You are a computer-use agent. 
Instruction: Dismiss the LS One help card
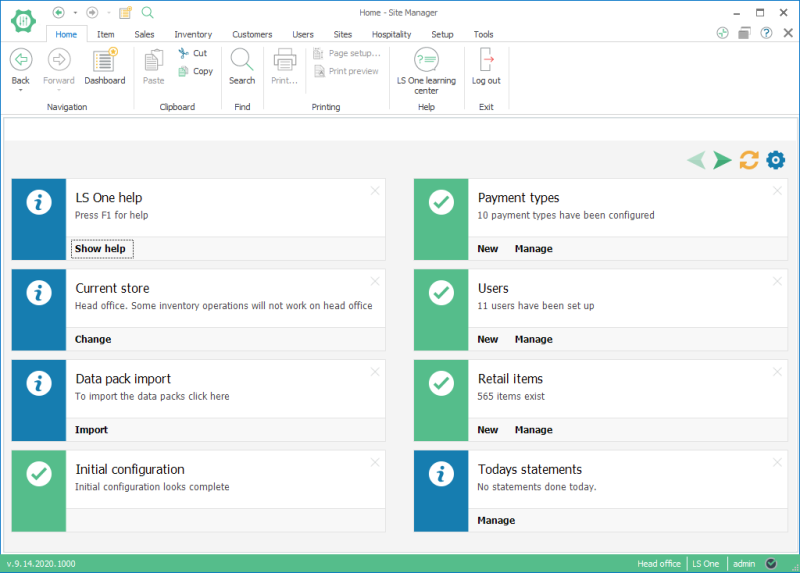coord(375,191)
